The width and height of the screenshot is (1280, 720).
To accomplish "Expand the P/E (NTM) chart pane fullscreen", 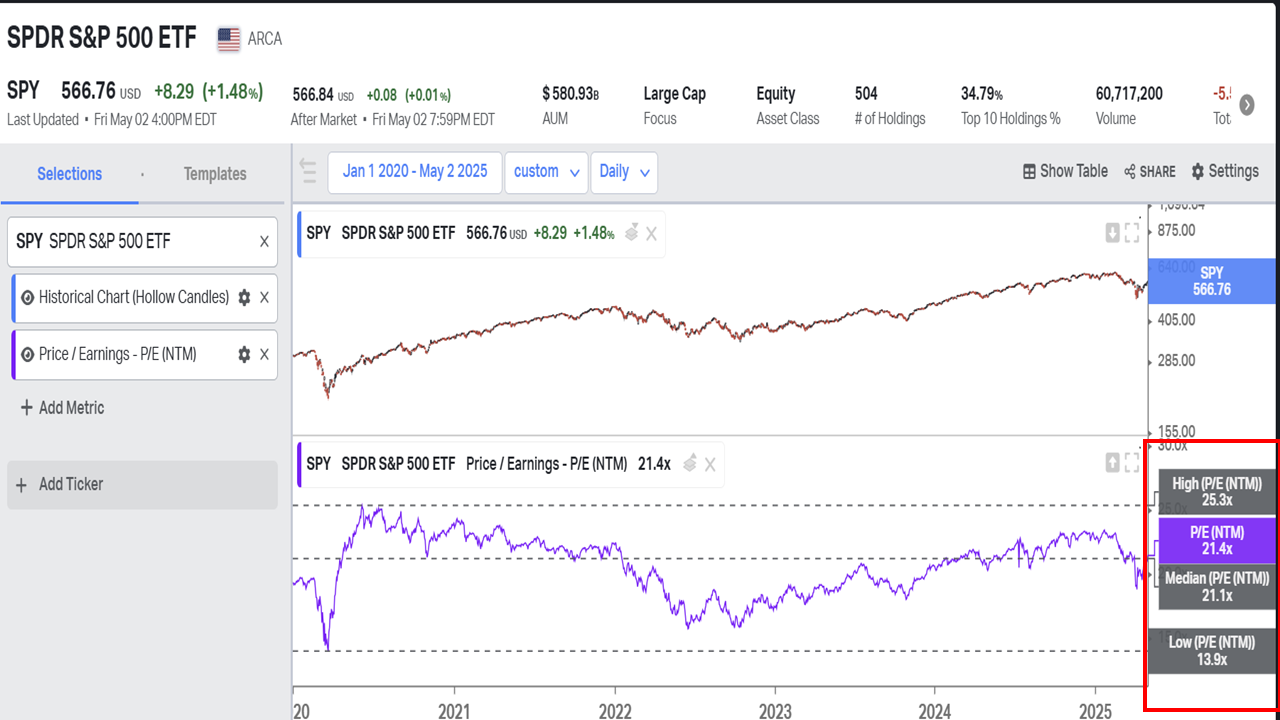I will click(1132, 462).
